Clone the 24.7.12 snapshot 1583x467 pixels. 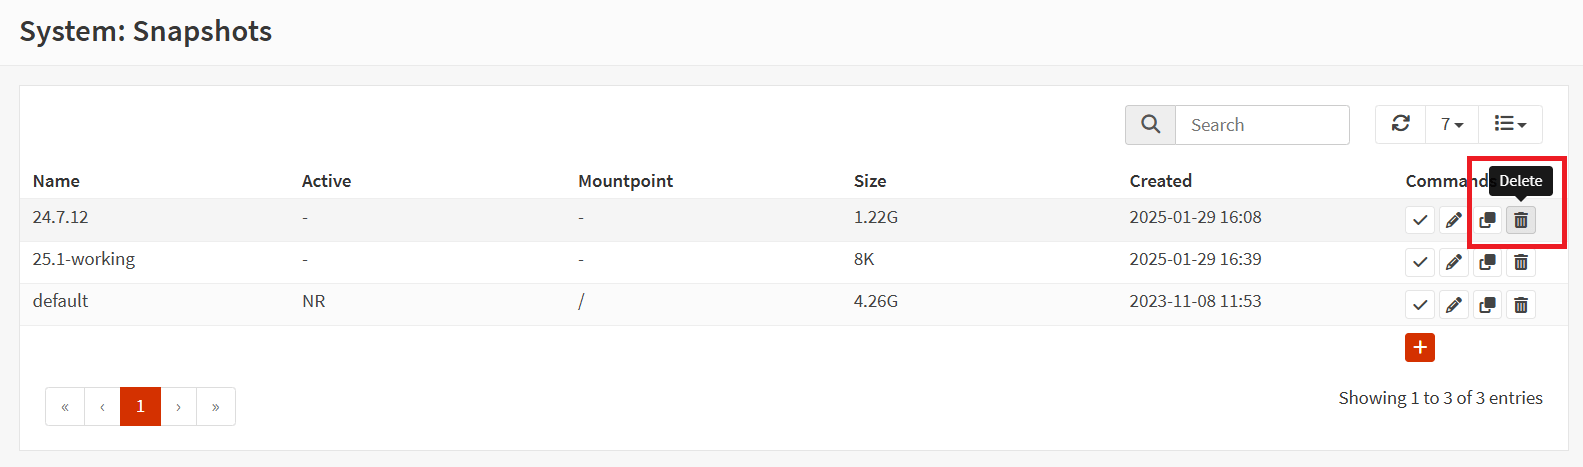(1488, 220)
